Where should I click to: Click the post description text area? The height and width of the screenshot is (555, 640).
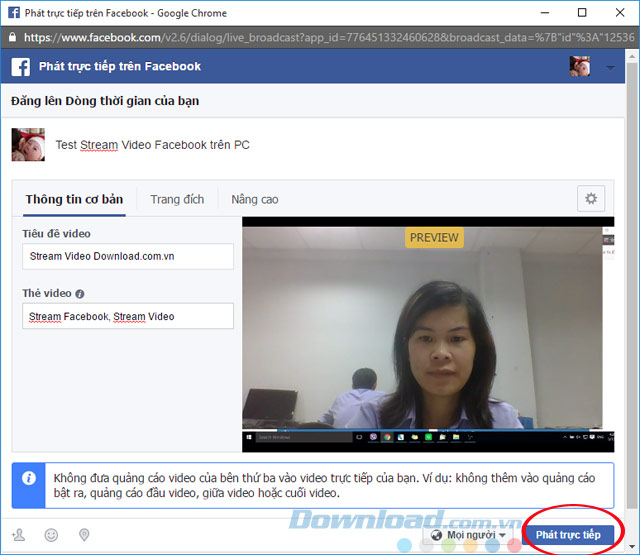pos(300,145)
